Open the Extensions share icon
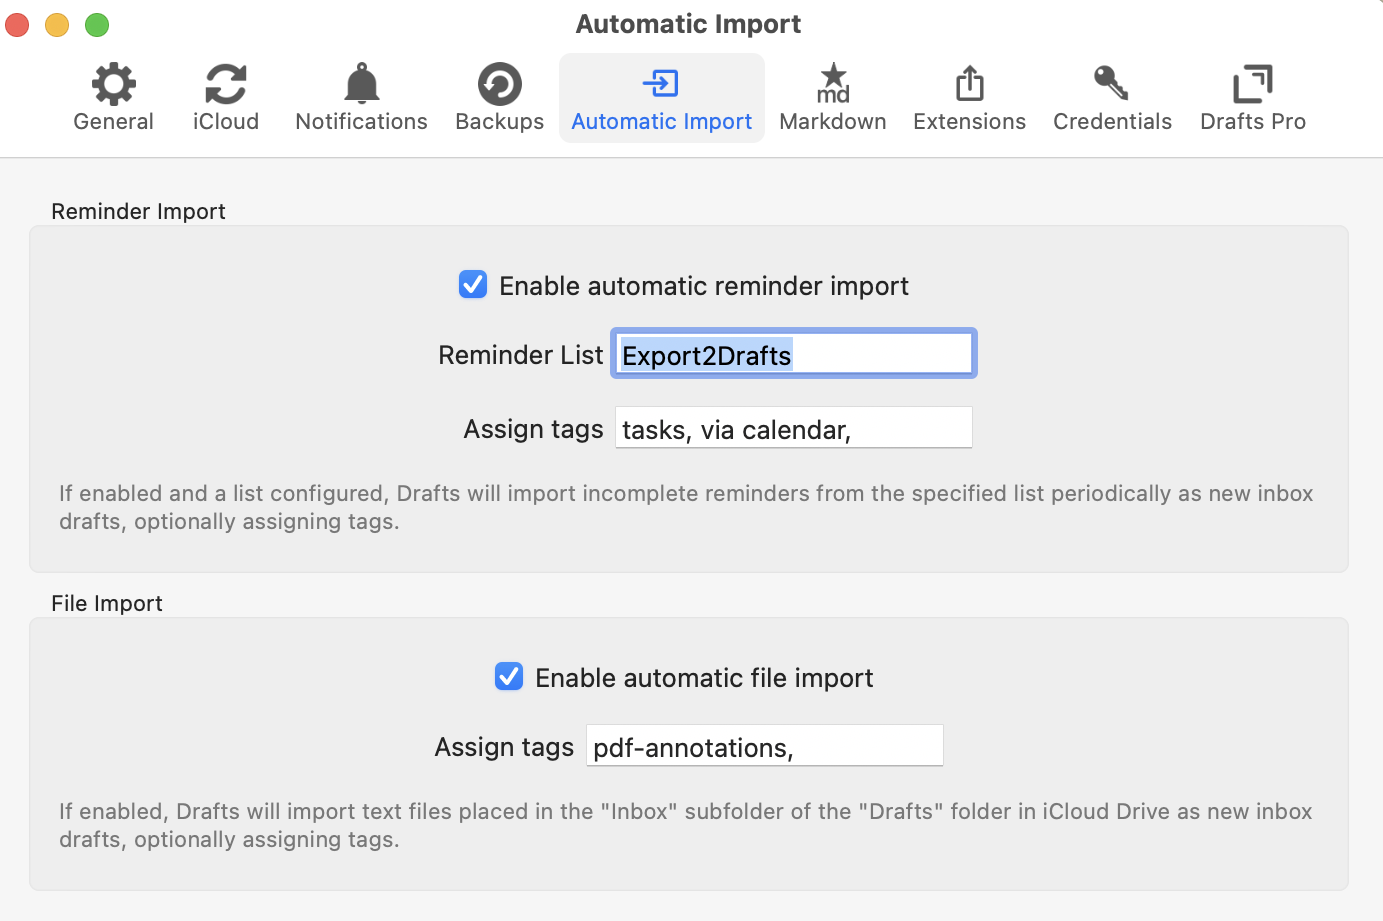Viewport: 1383px width, 921px height. click(x=969, y=84)
